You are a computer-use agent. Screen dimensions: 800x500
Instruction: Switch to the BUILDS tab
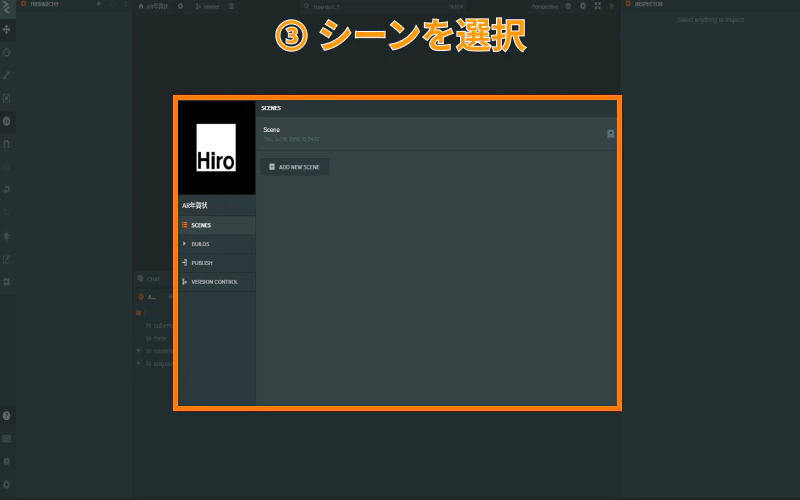point(217,244)
